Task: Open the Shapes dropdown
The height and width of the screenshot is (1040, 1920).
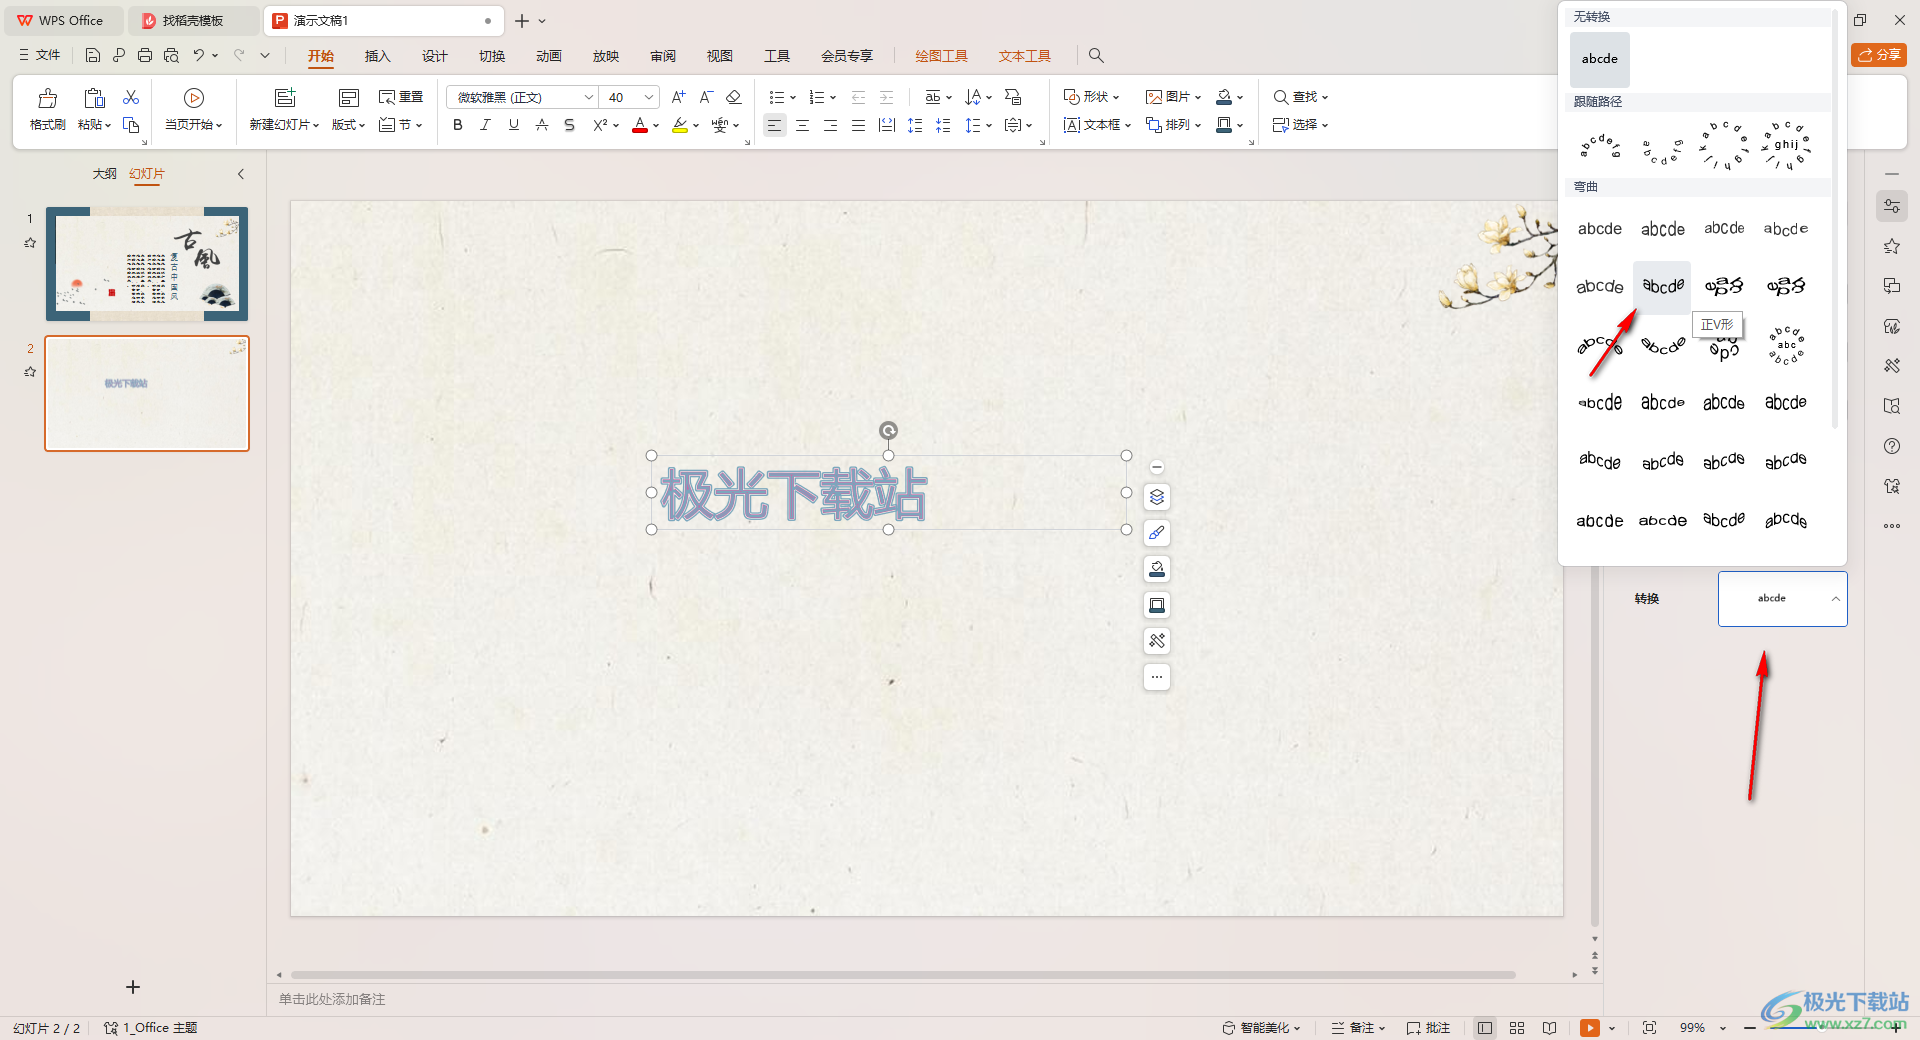Action: click(1091, 97)
